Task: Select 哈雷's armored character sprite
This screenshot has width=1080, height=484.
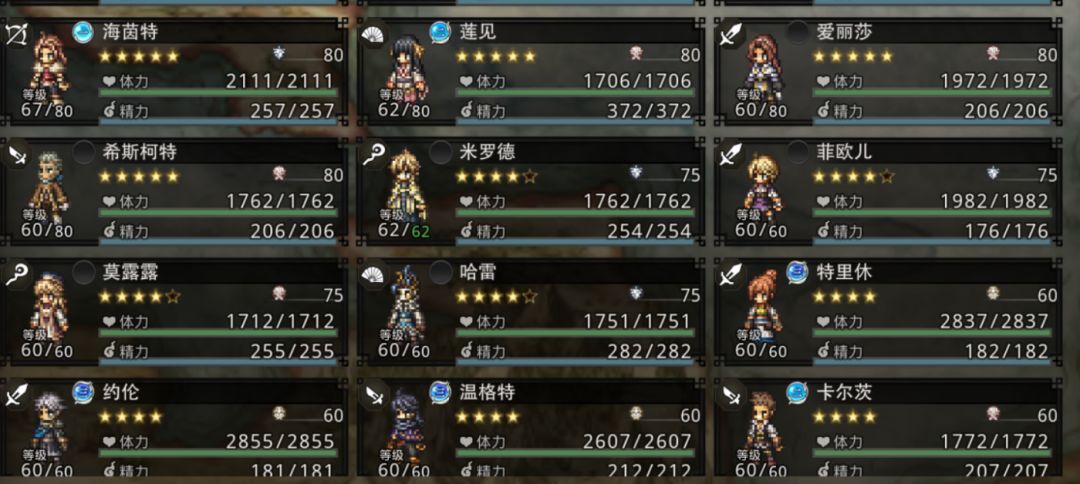Action: coord(406,304)
